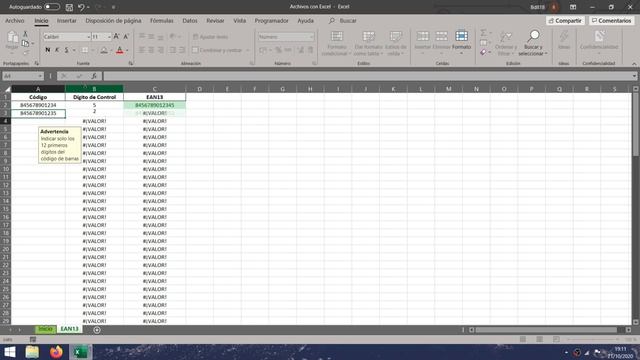The width and height of the screenshot is (640, 360).
Task: Go to the Programador tab
Action: point(271,20)
